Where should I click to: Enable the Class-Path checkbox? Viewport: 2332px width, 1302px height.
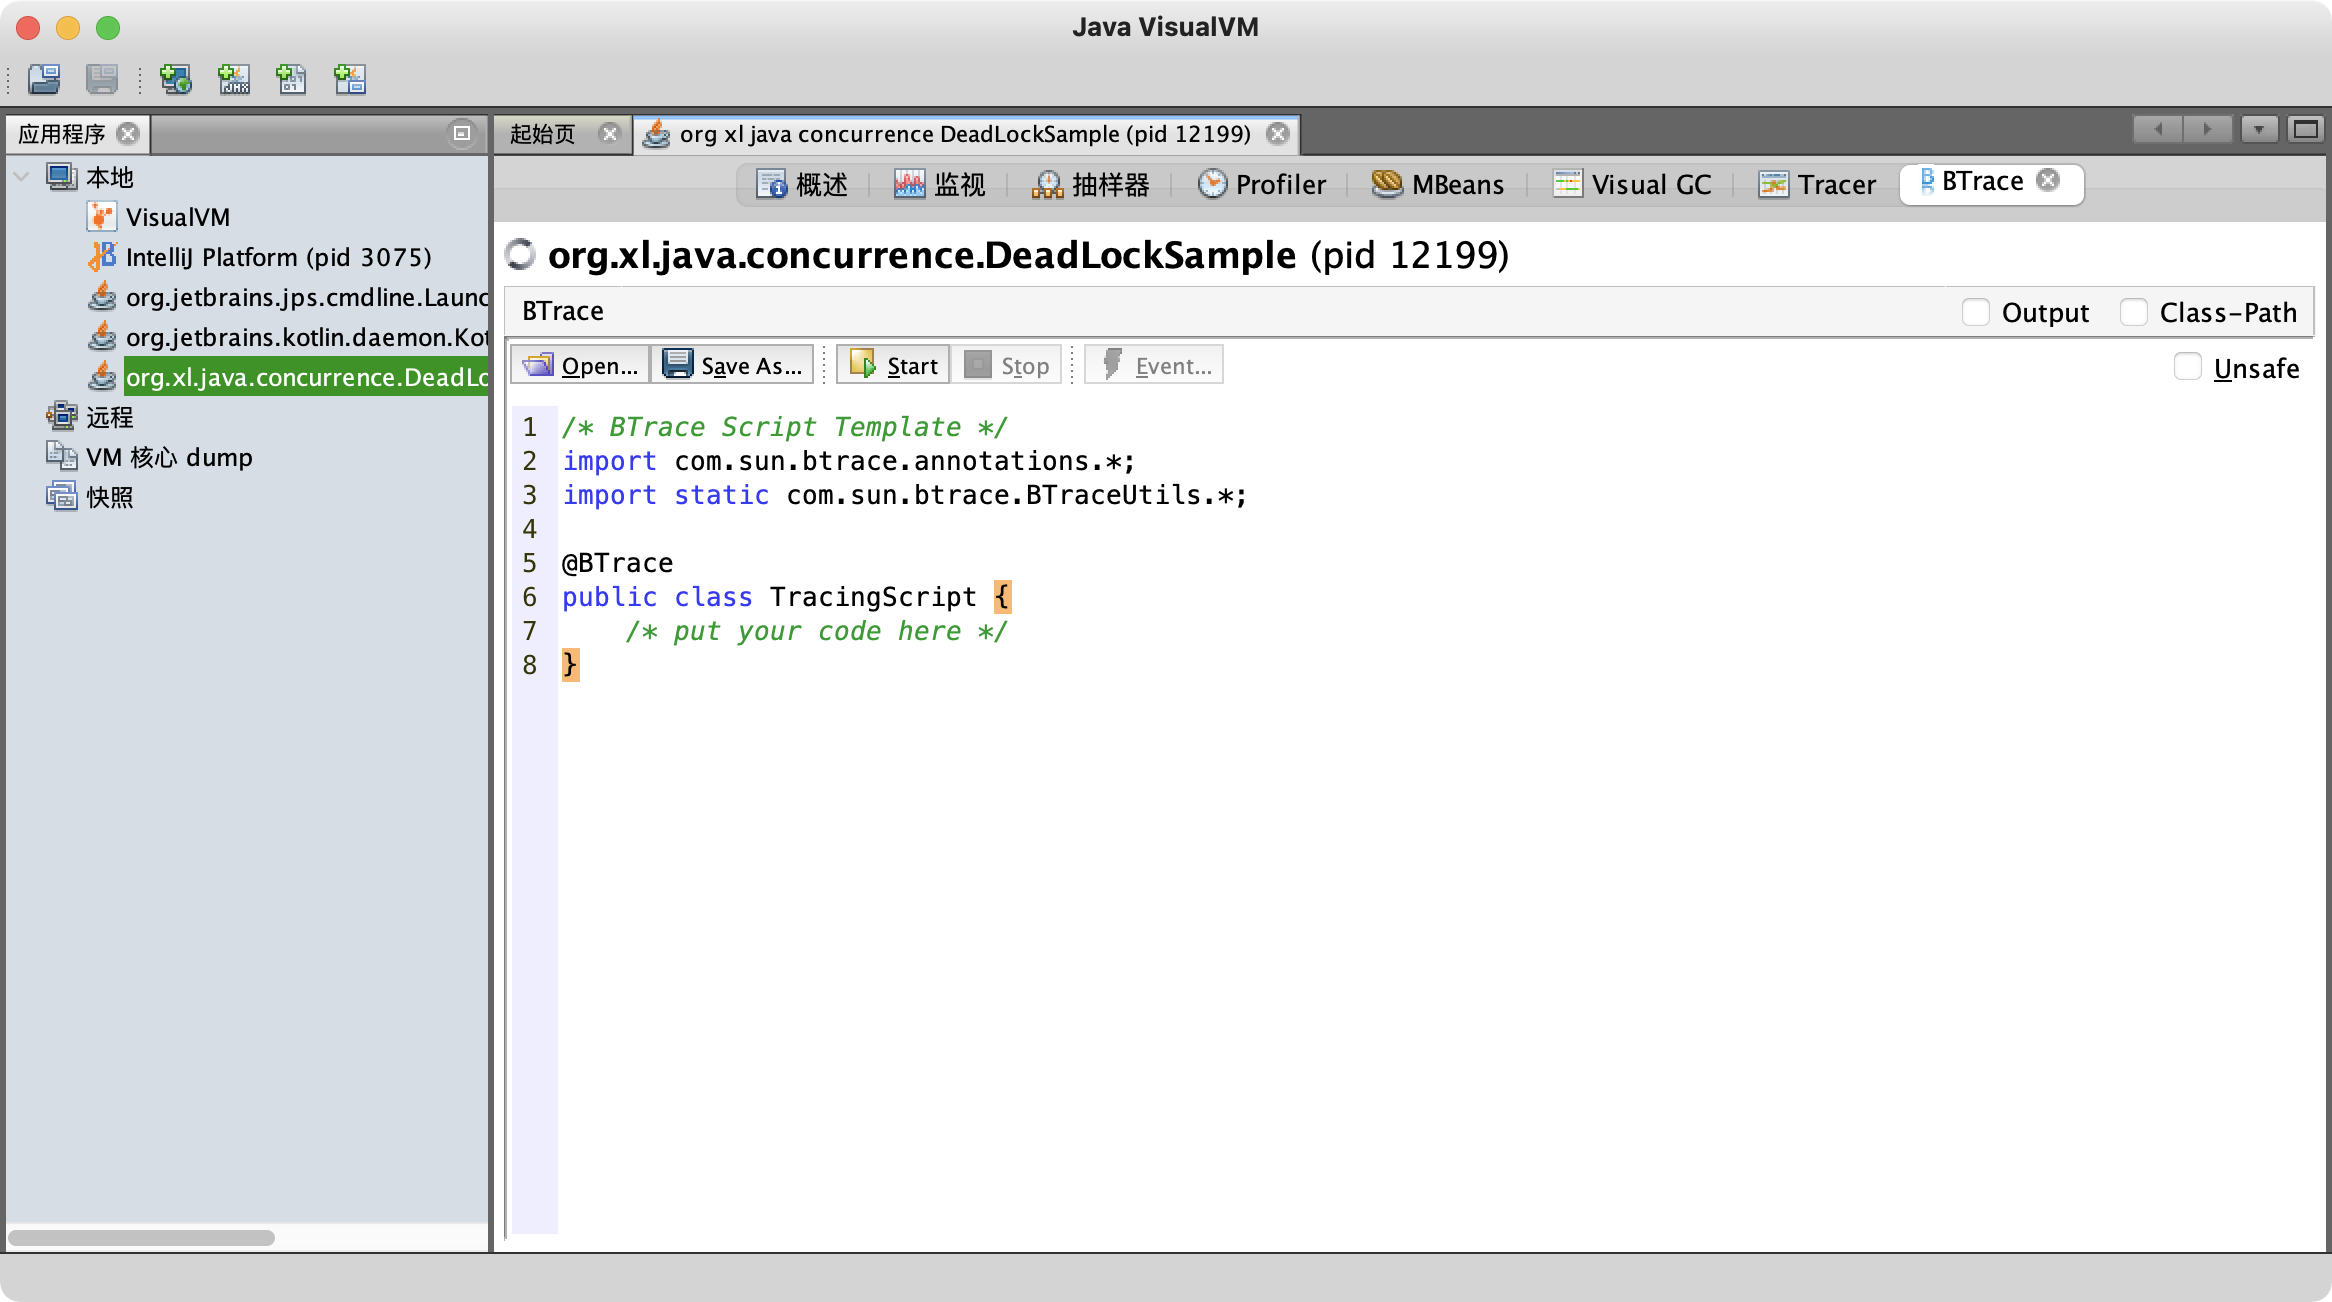click(2133, 312)
